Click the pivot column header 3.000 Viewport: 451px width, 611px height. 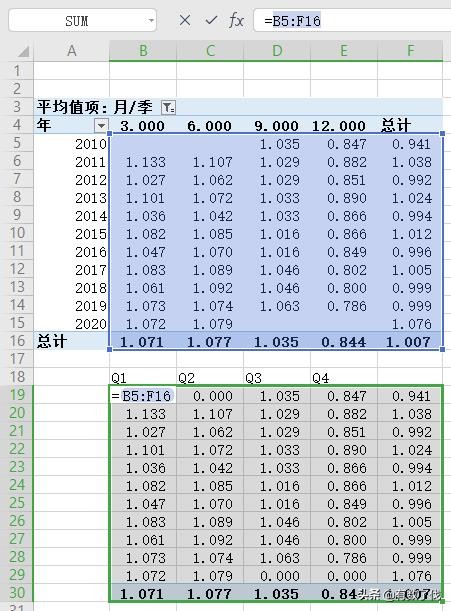[x=142, y=126]
